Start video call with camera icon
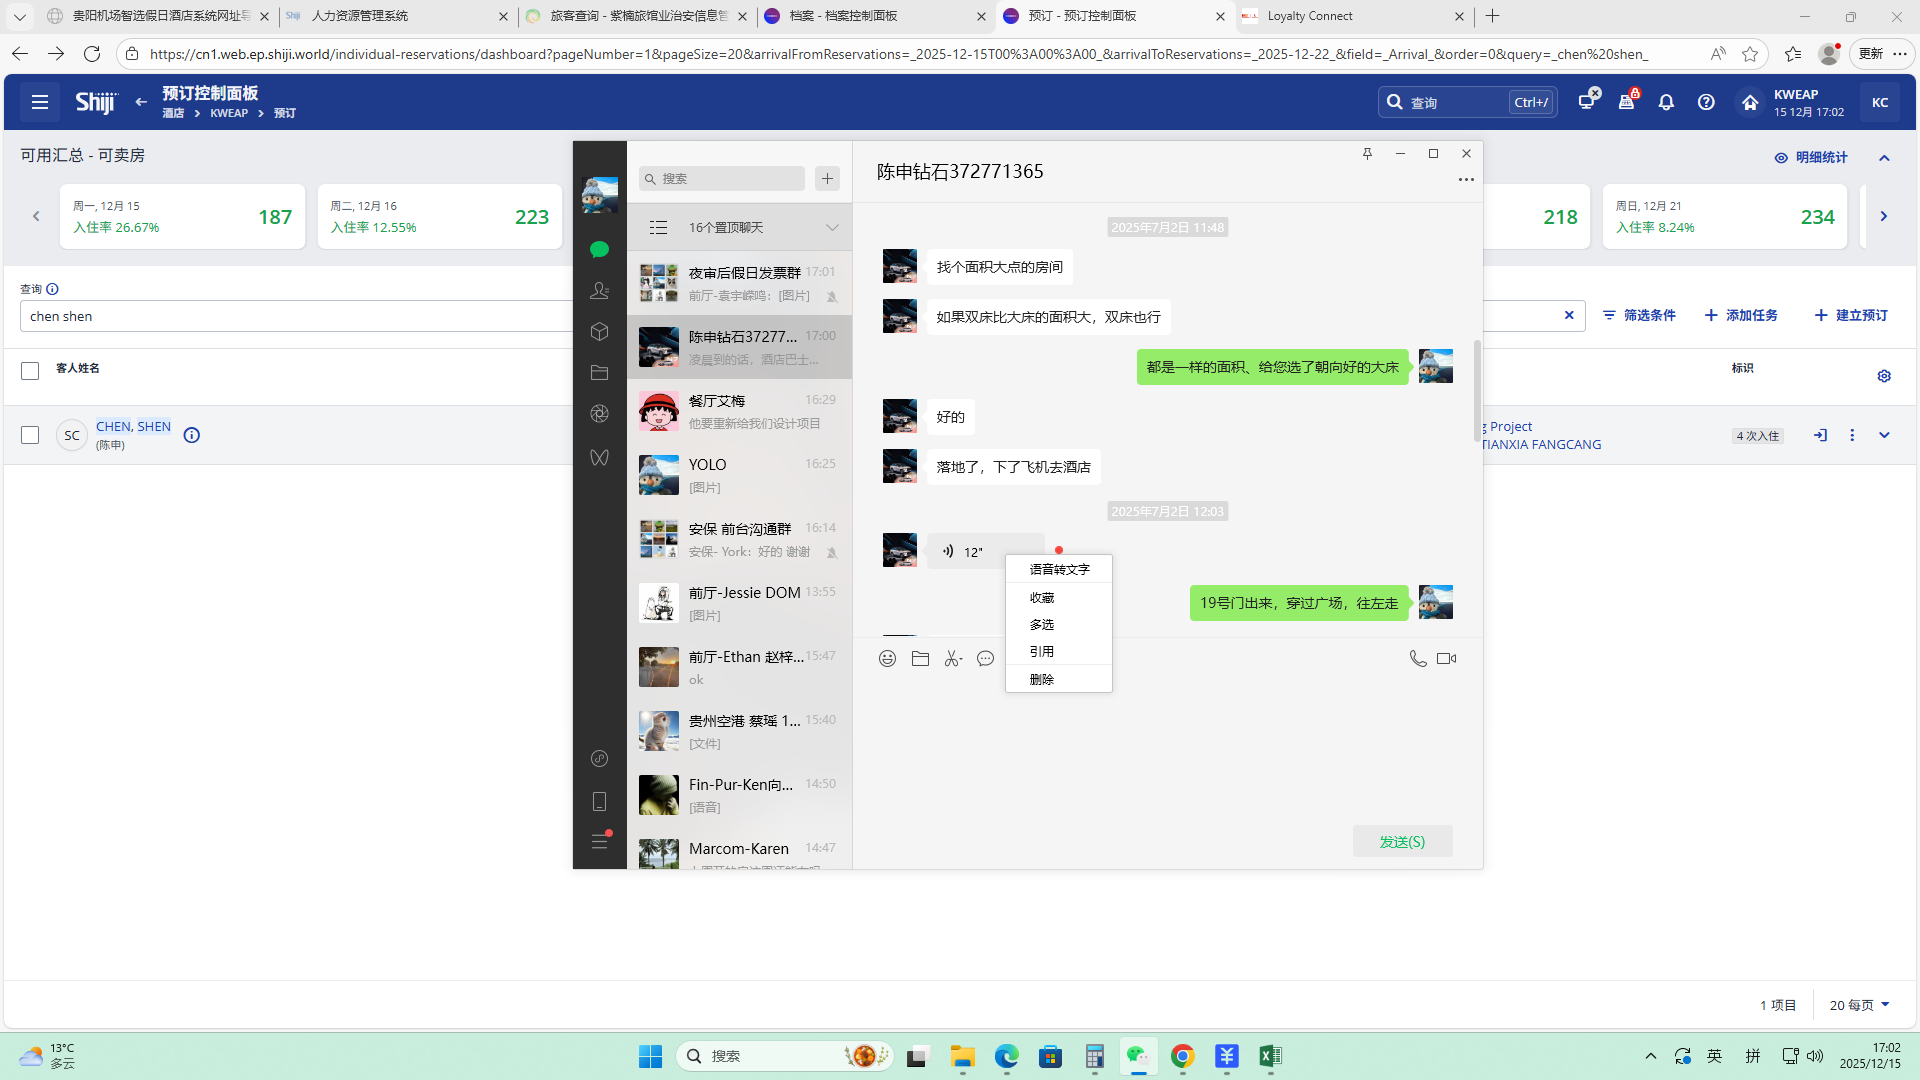This screenshot has width=1920, height=1080. (x=1446, y=658)
